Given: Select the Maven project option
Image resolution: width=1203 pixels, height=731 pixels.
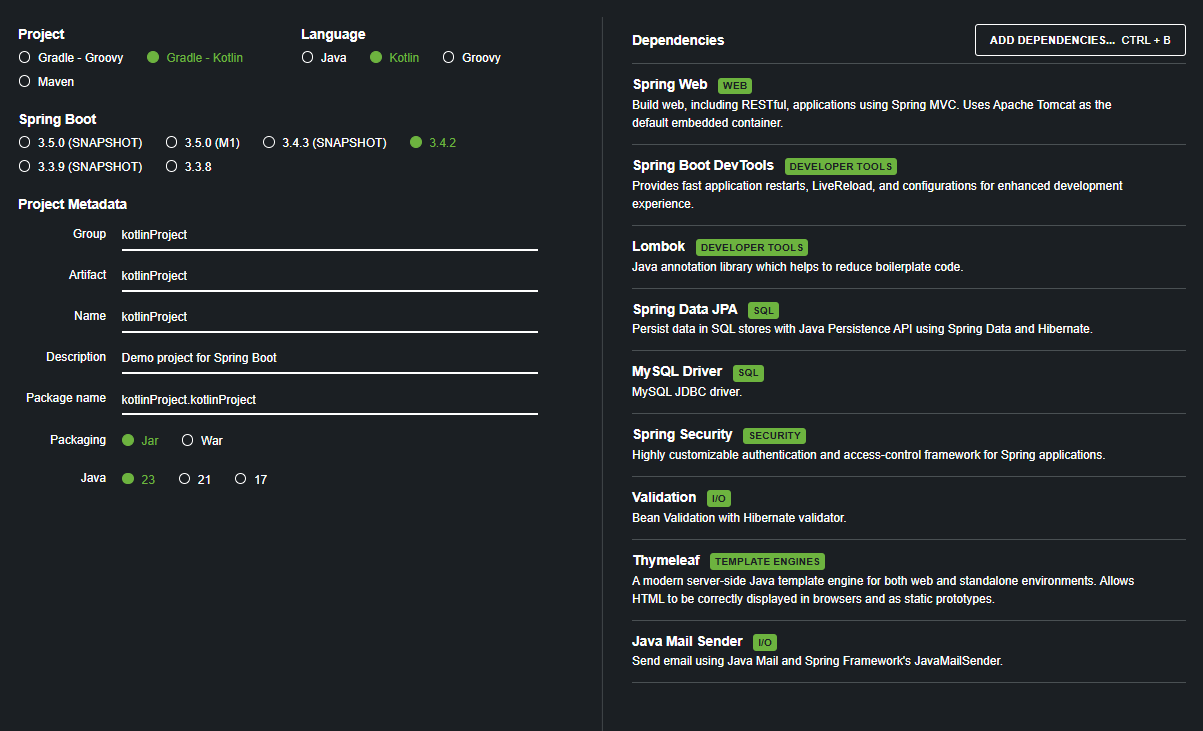Looking at the screenshot, I should (x=47, y=82).
